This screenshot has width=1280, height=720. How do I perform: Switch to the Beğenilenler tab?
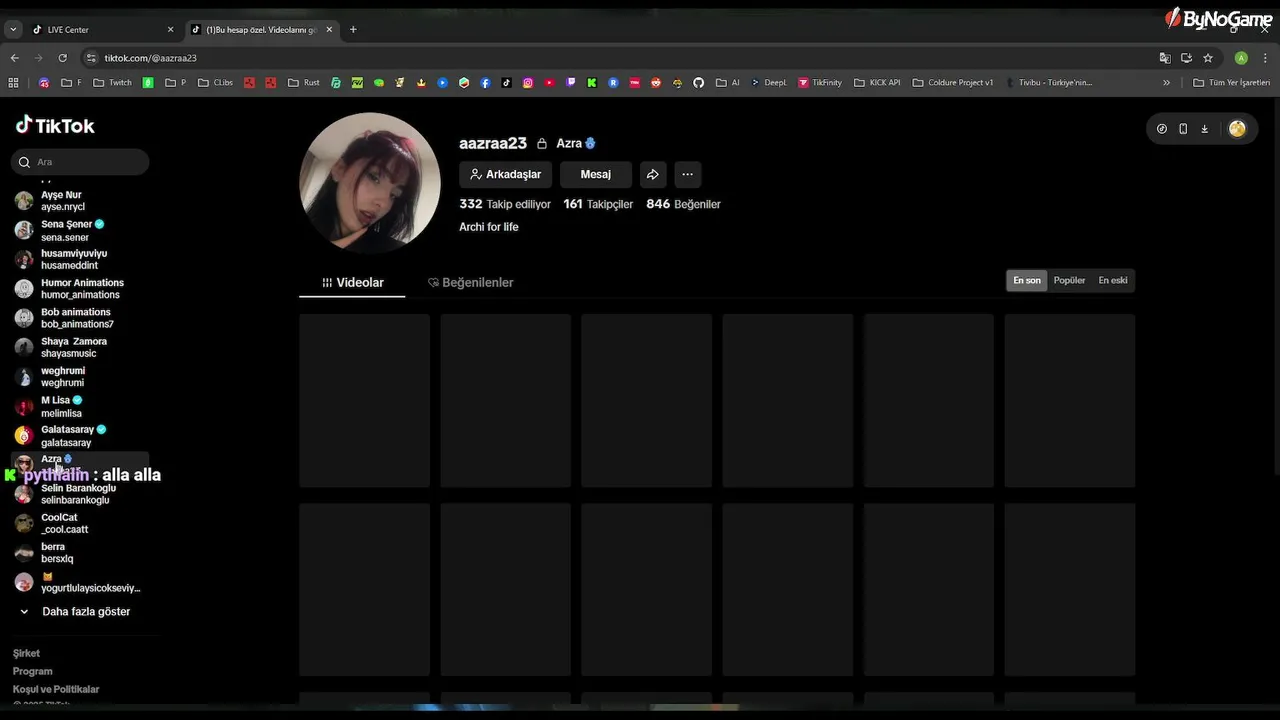pos(470,282)
